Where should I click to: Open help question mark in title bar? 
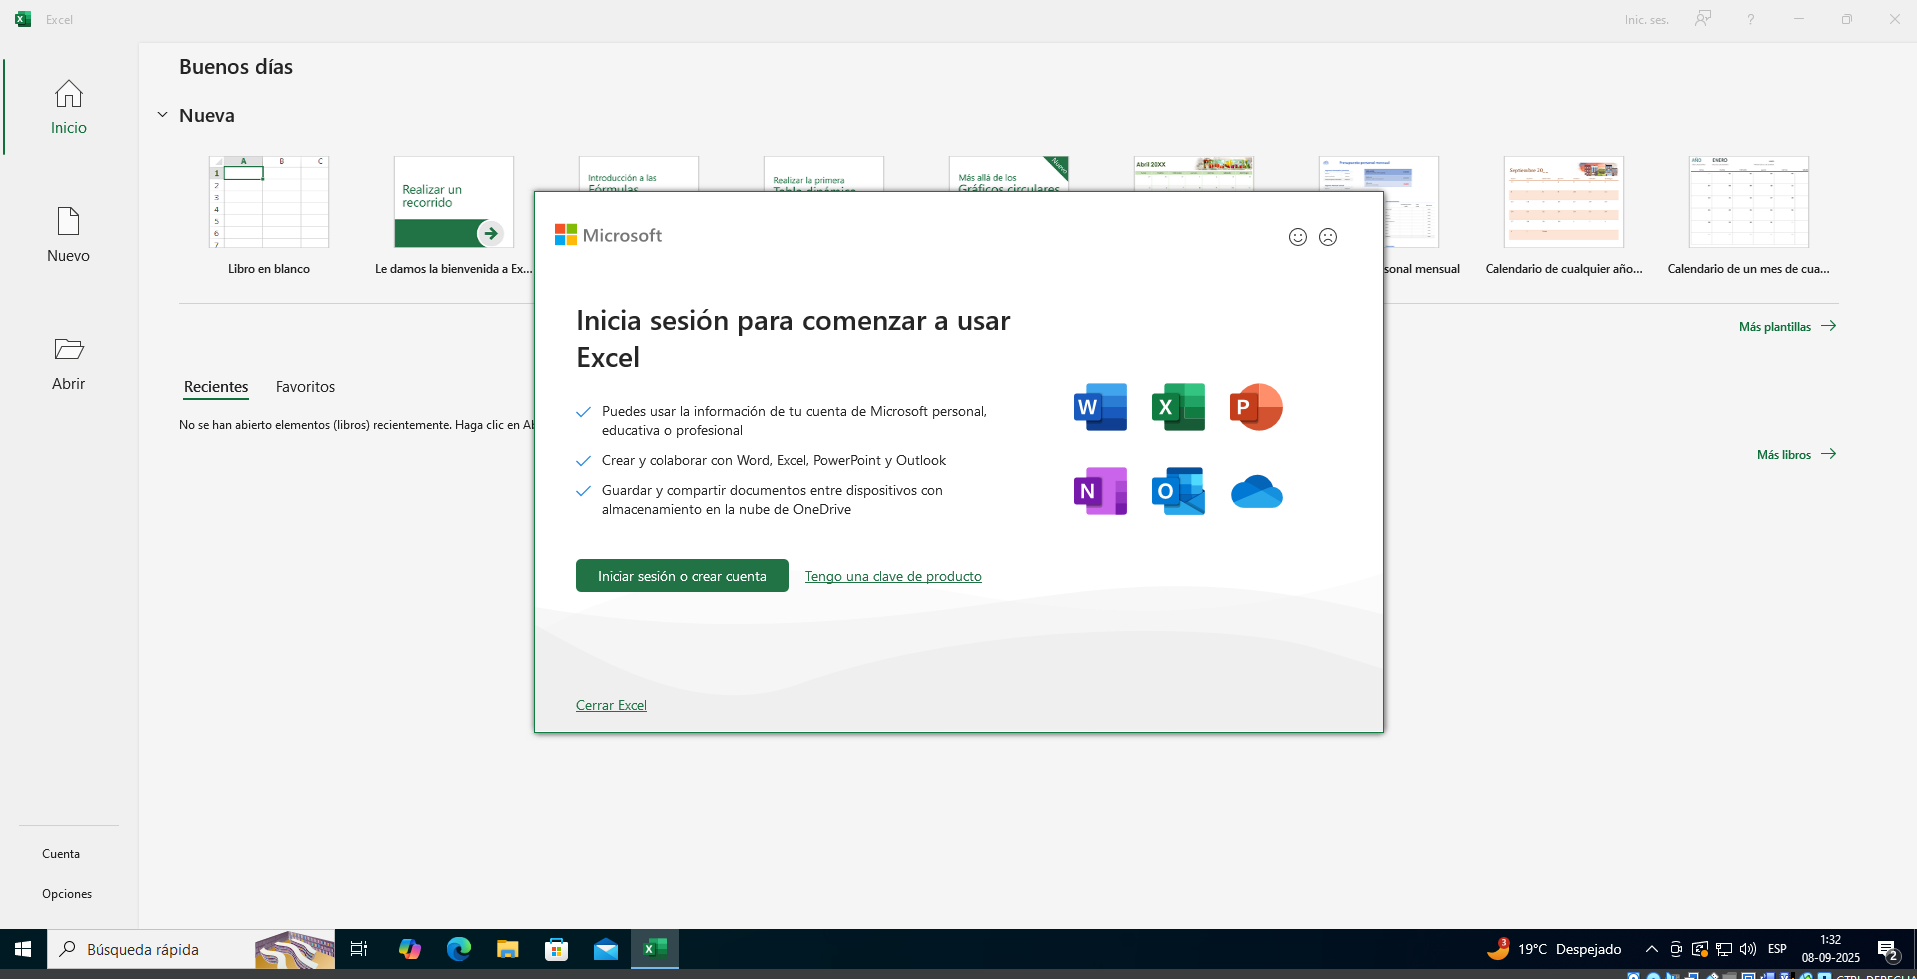click(x=1751, y=19)
